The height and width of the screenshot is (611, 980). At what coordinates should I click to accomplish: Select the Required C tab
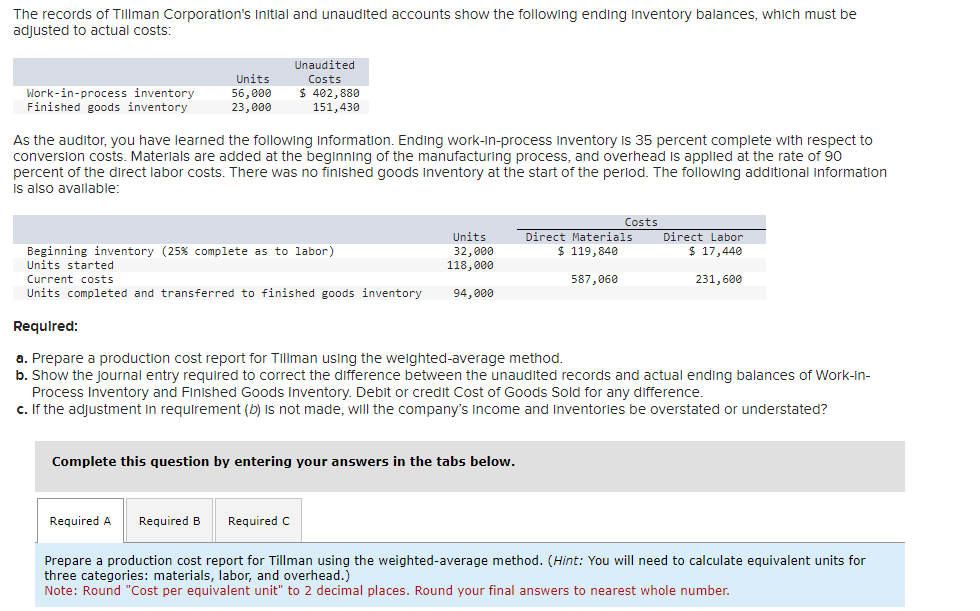(258, 520)
